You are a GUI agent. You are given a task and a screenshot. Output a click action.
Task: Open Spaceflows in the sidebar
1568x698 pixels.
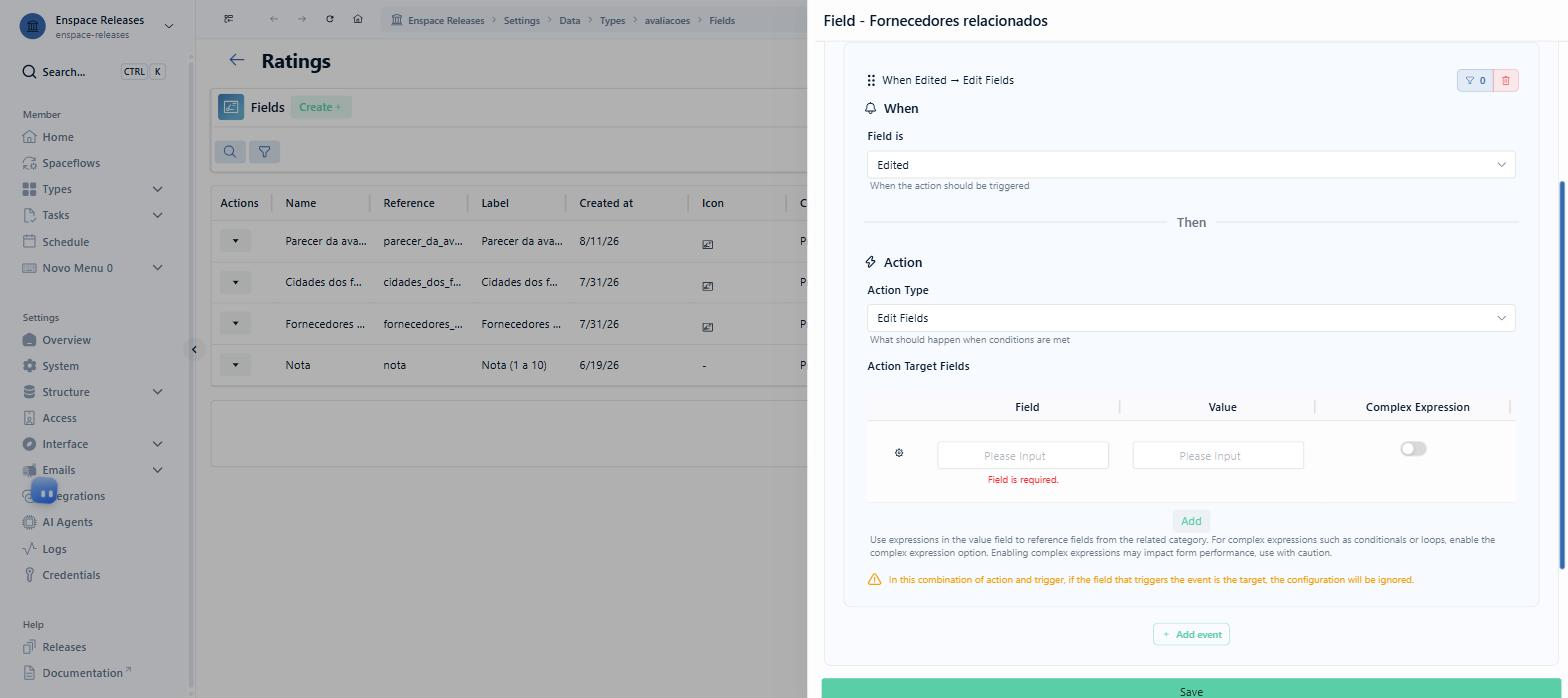point(71,163)
